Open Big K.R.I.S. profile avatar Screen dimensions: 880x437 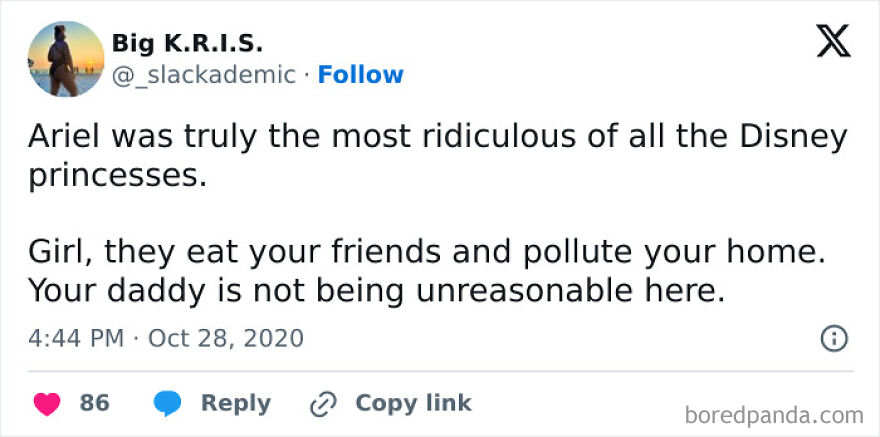[x=66, y=59]
